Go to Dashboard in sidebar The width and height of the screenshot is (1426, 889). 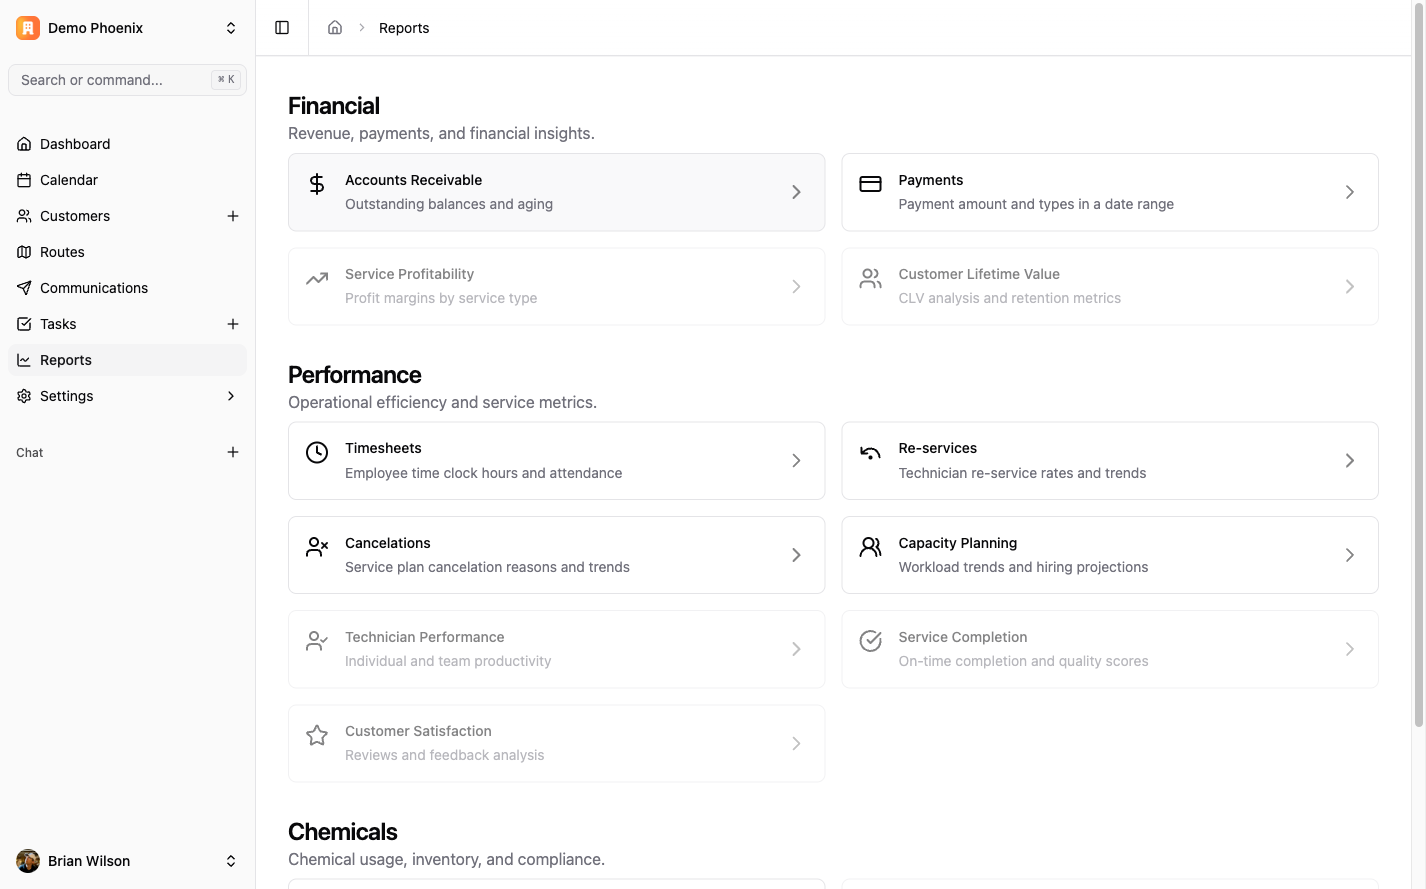coord(75,144)
